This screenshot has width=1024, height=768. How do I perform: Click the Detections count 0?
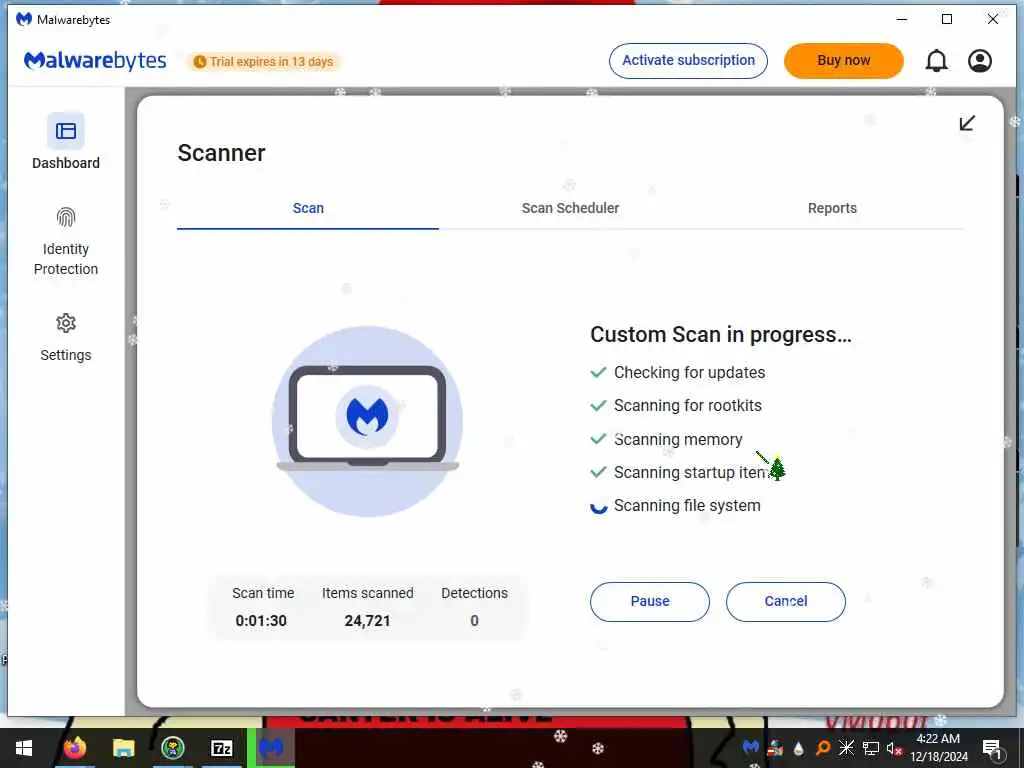474,621
